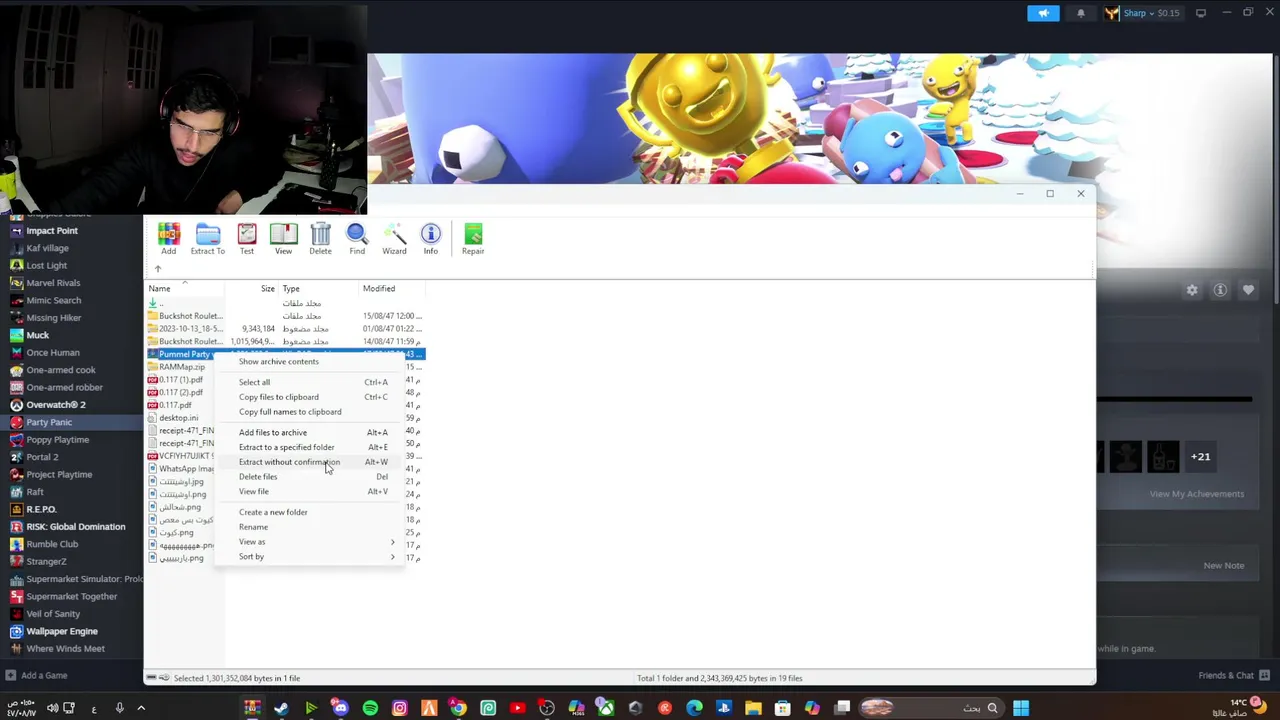Click the Windows taskbar search box
Screen dimensions: 1280x720
pyautogui.click(x=931, y=708)
